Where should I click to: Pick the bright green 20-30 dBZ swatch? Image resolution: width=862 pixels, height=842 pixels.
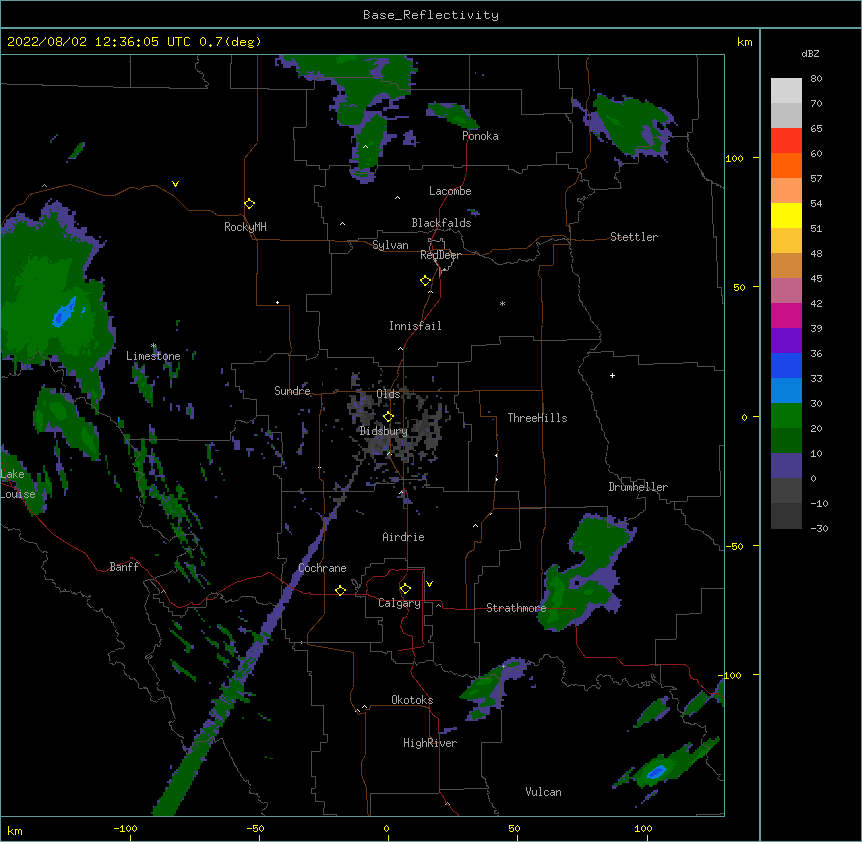786,416
